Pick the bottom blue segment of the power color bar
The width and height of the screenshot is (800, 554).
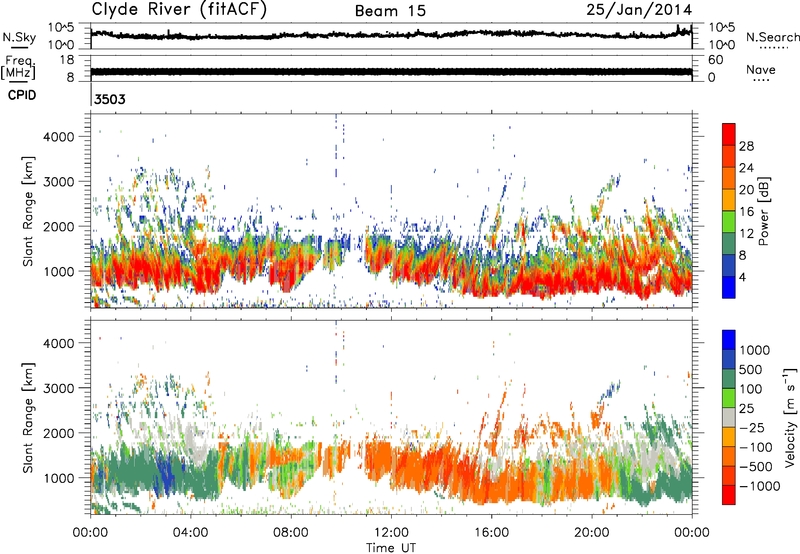tap(729, 287)
